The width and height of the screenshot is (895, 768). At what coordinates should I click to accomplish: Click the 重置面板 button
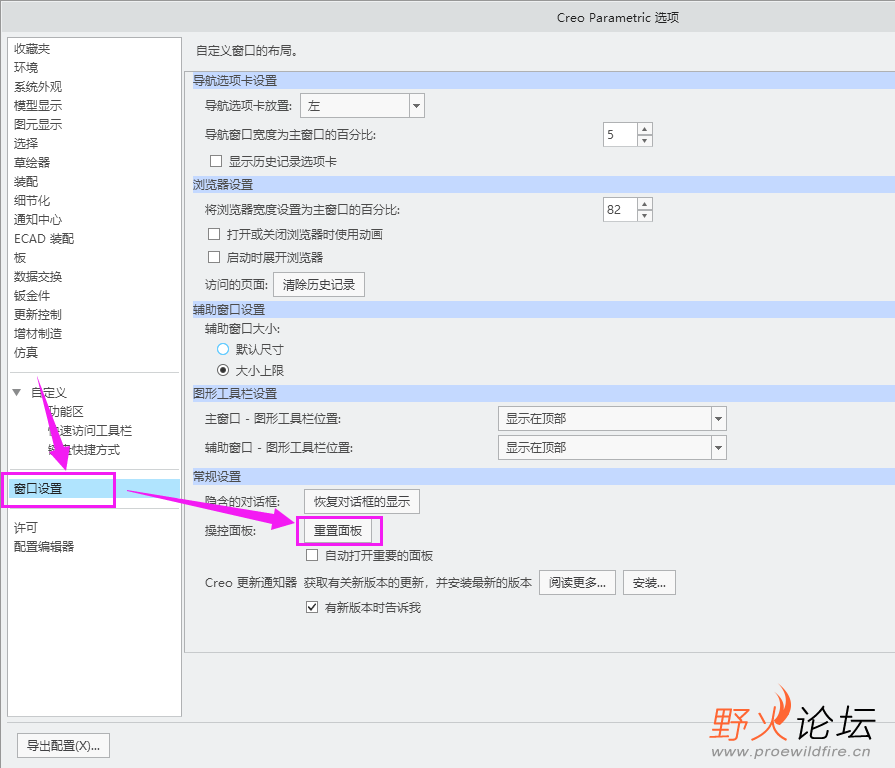coord(338,531)
